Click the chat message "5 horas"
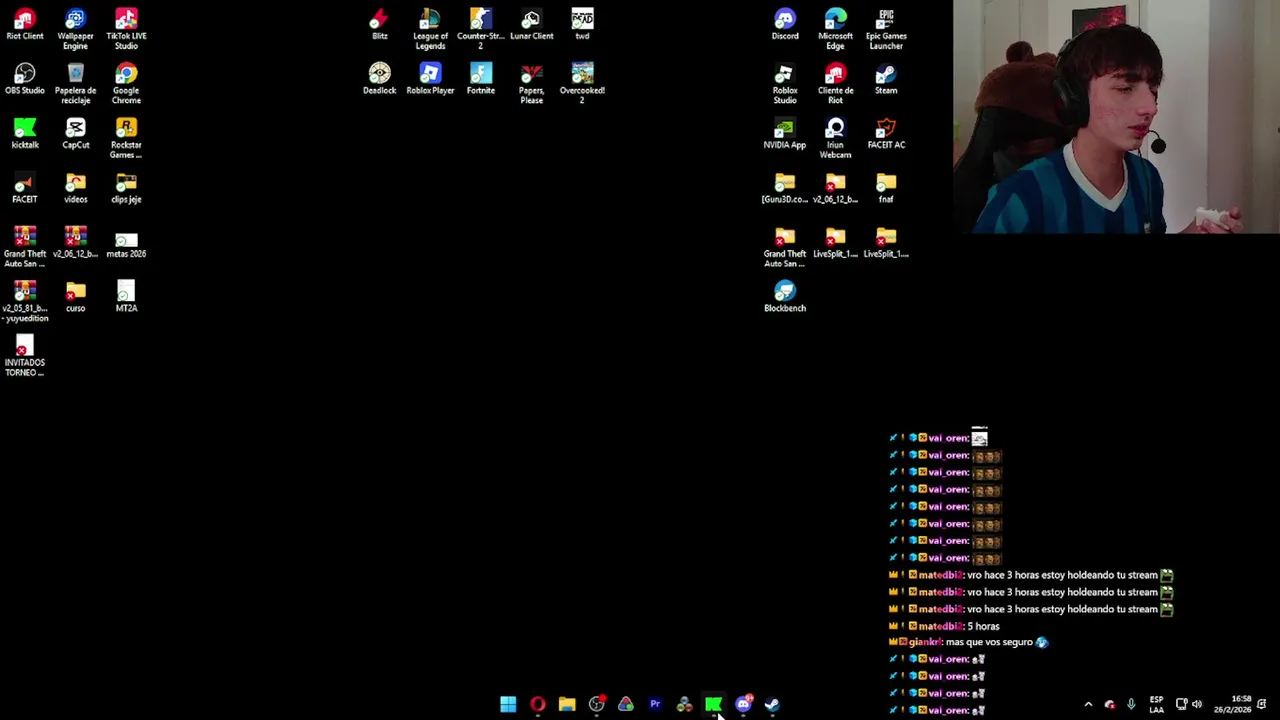This screenshot has width=1280, height=720. [x=983, y=626]
